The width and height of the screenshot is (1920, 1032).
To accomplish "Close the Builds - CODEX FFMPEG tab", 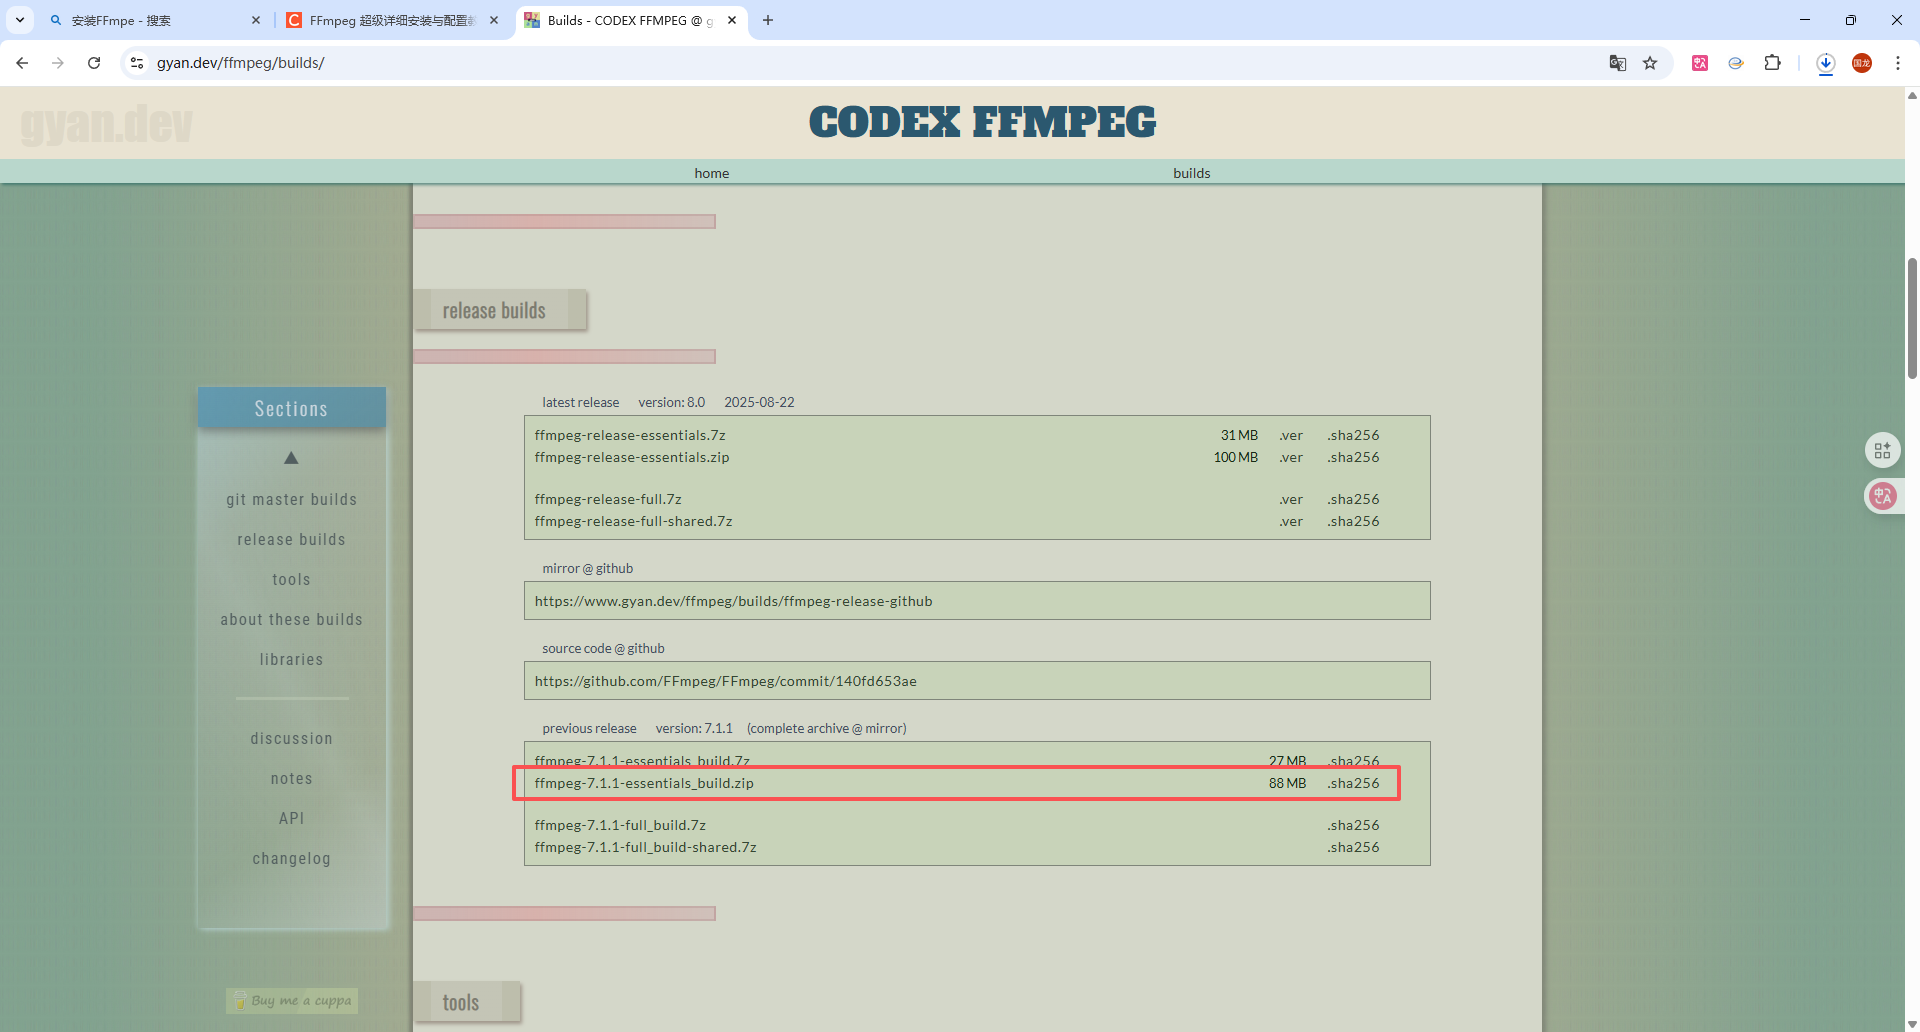I will pos(732,20).
